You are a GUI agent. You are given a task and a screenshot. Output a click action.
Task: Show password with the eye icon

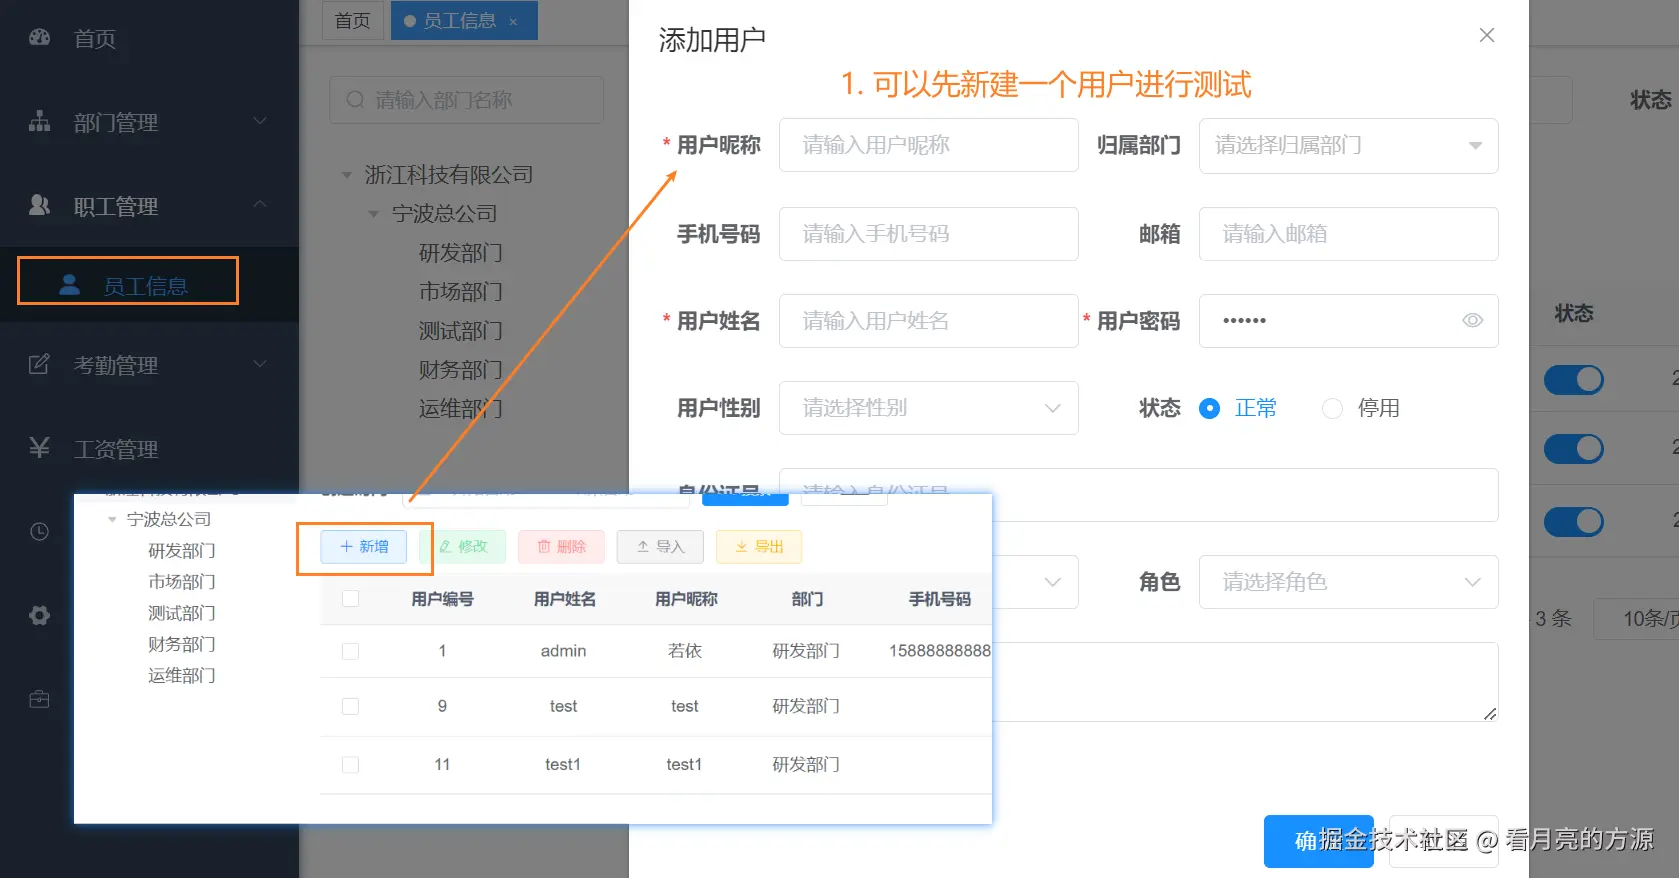(x=1472, y=321)
